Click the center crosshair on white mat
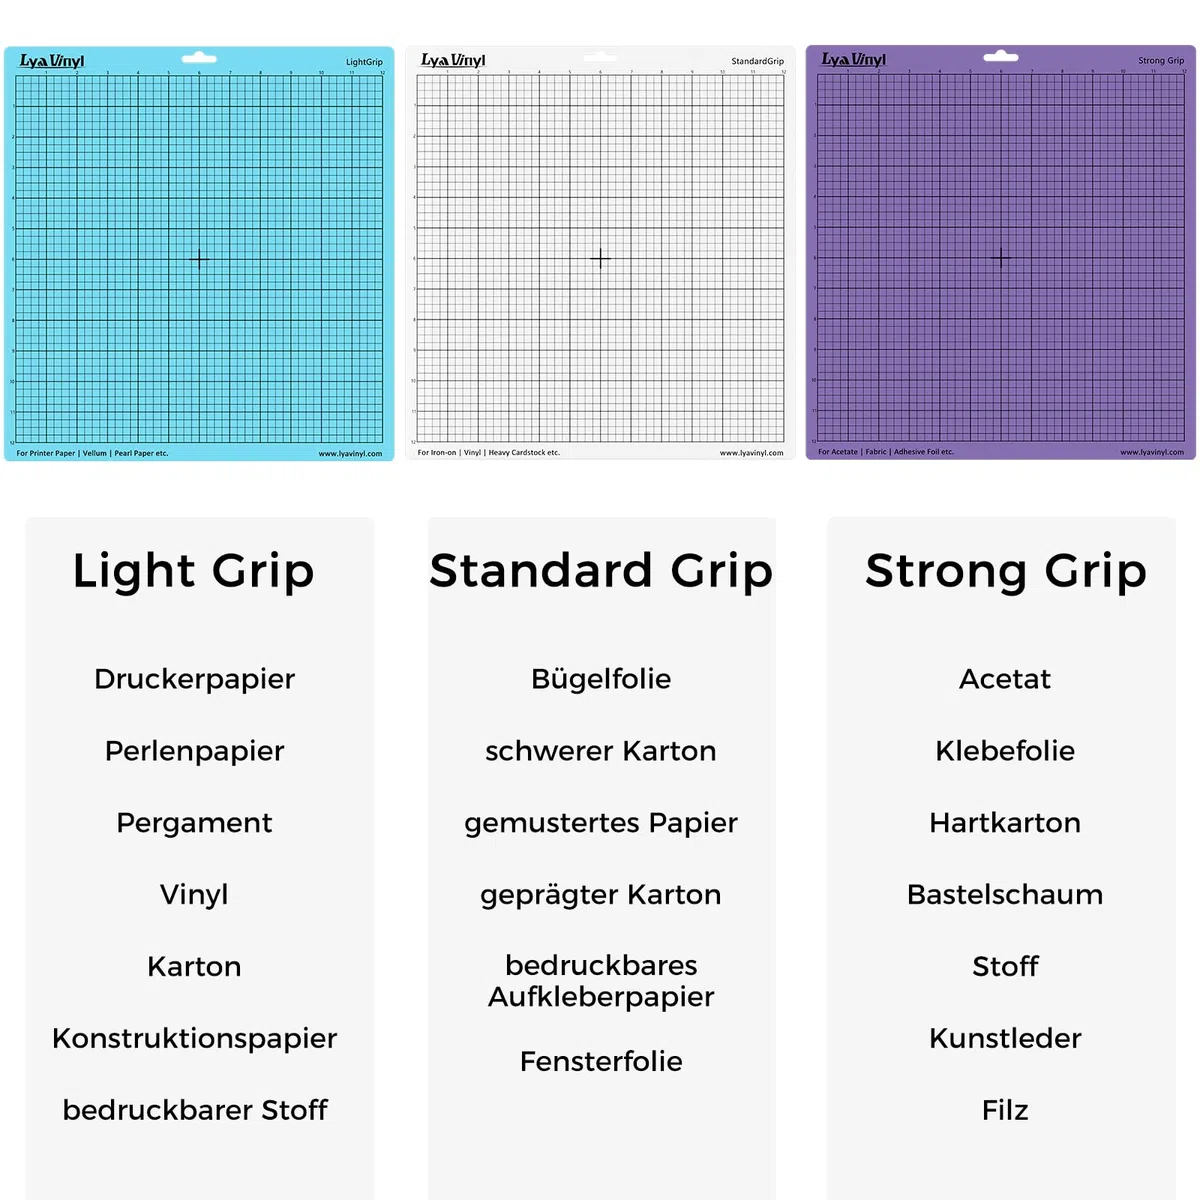 pos(600,259)
